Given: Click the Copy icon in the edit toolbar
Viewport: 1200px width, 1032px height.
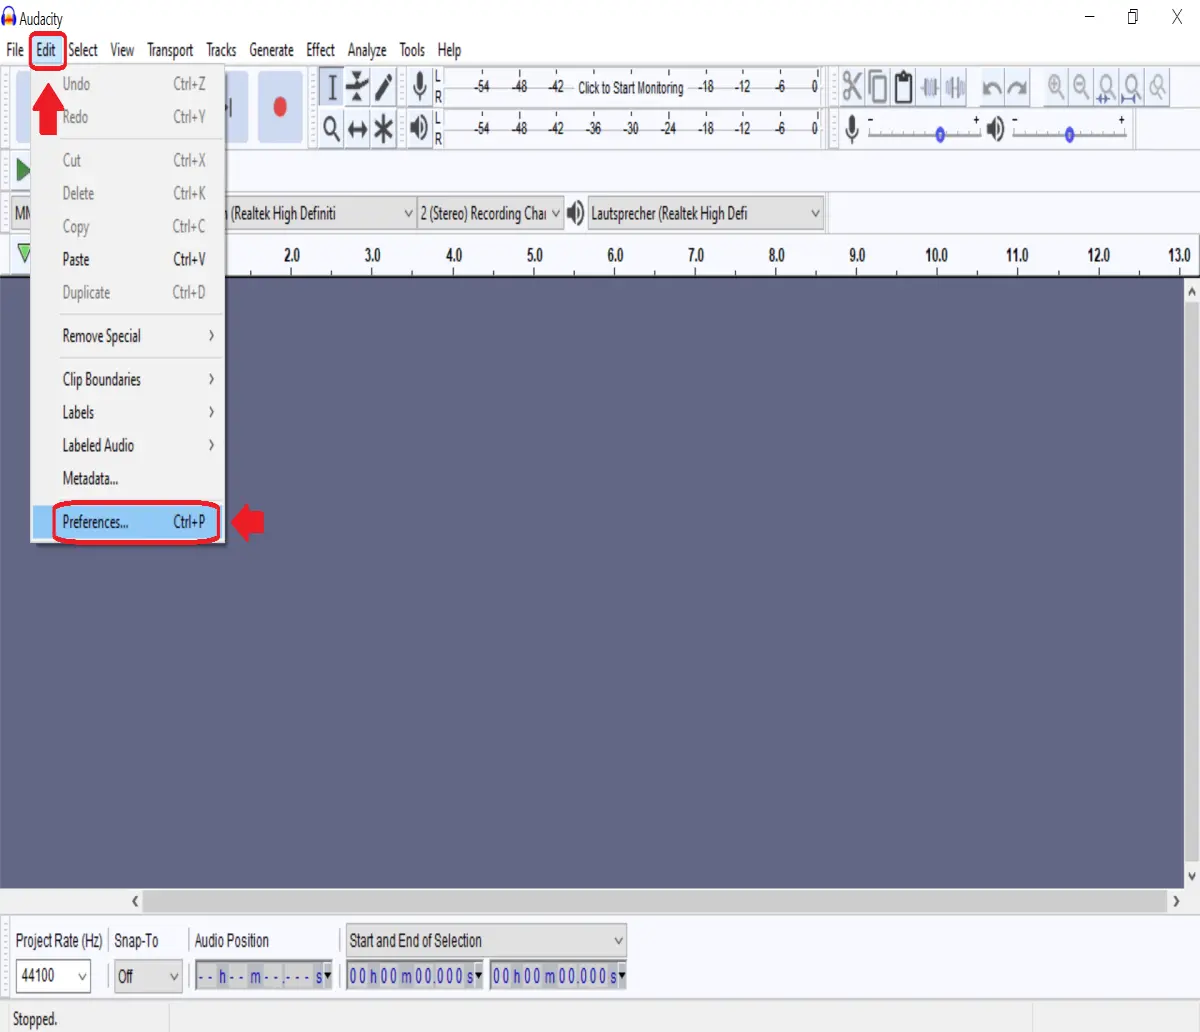Looking at the screenshot, I should click(x=878, y=87).
